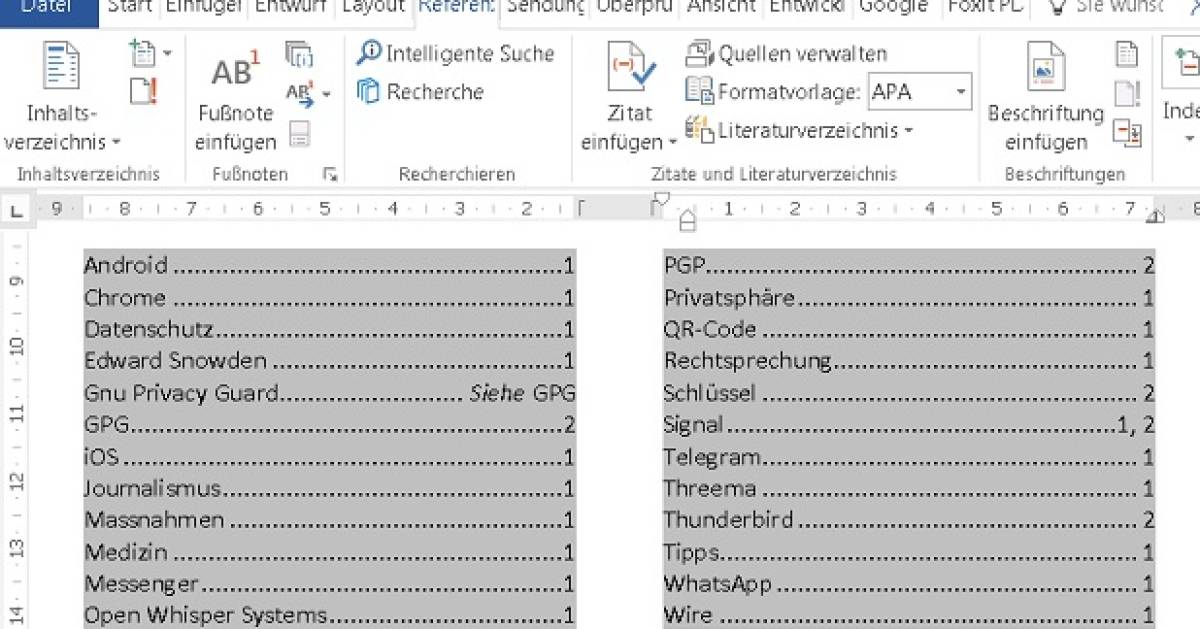Click the WhatsApp index entry

click(718, 584)
